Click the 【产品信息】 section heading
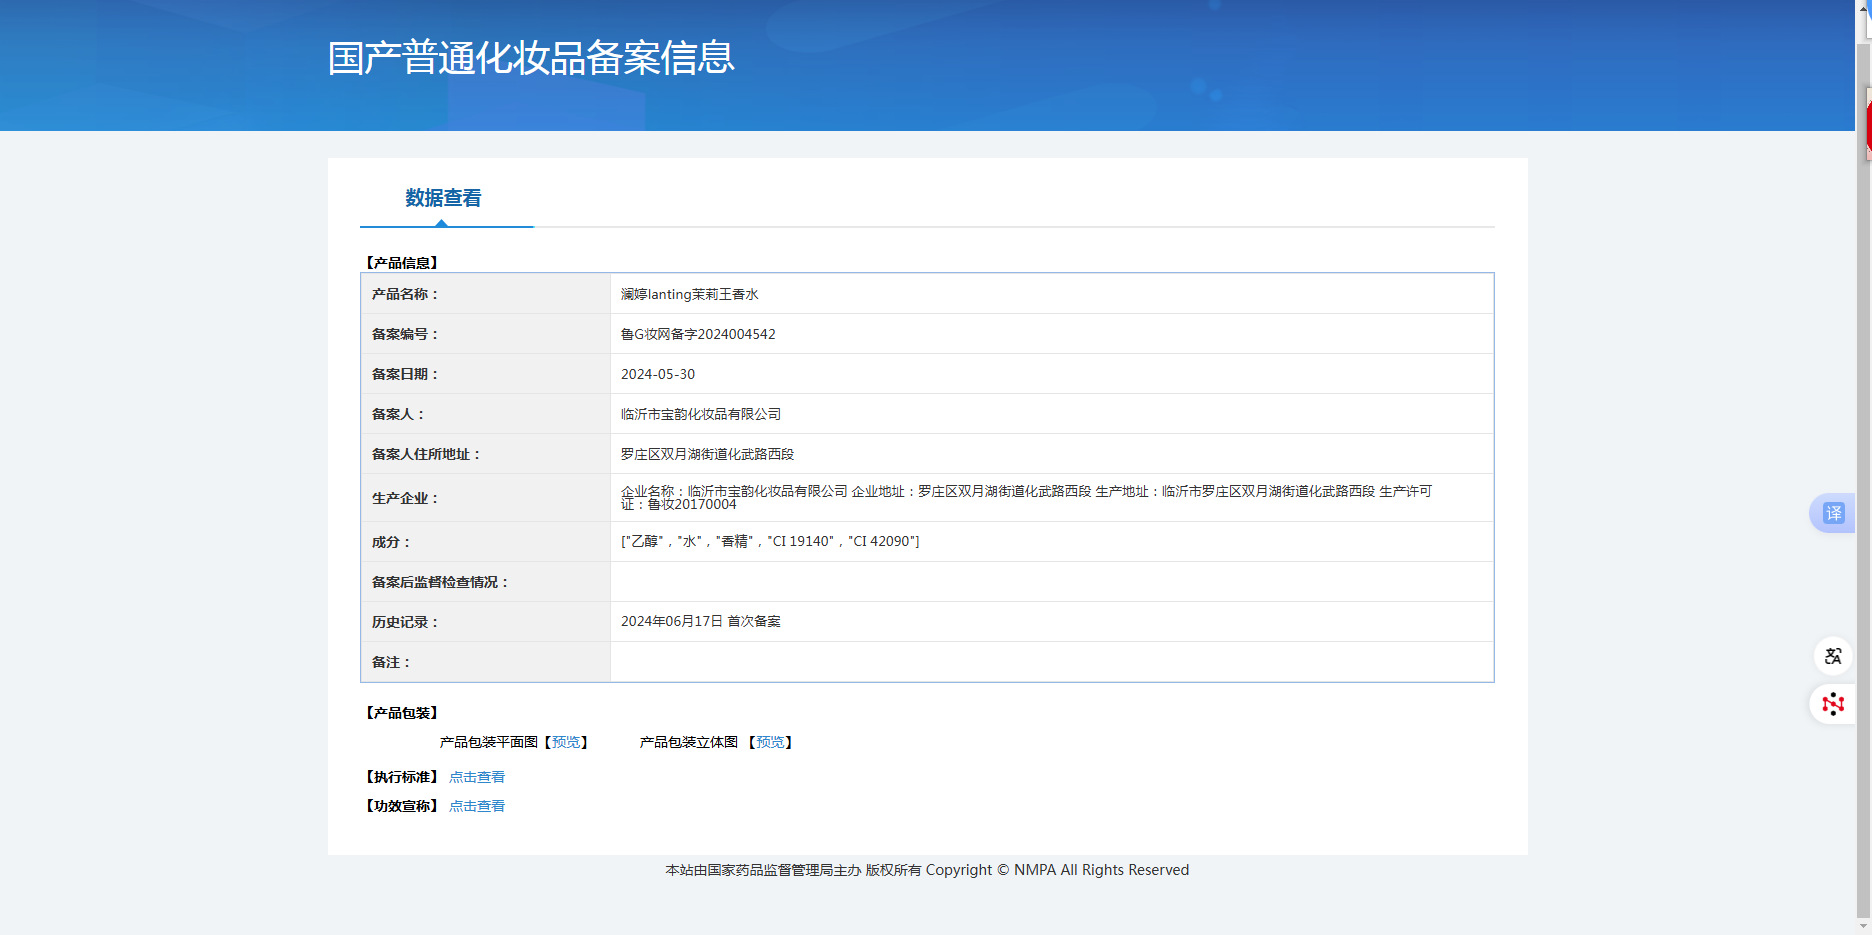The width and height of the screenshot is (1872, 935). coord(402,263)
